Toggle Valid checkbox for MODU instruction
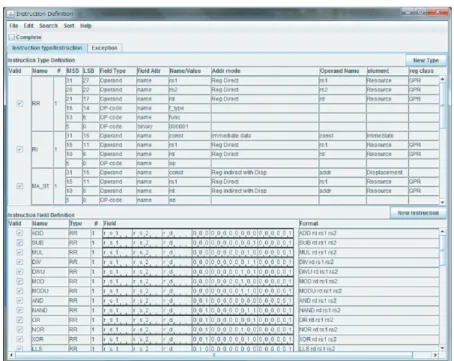 (20, 291)
